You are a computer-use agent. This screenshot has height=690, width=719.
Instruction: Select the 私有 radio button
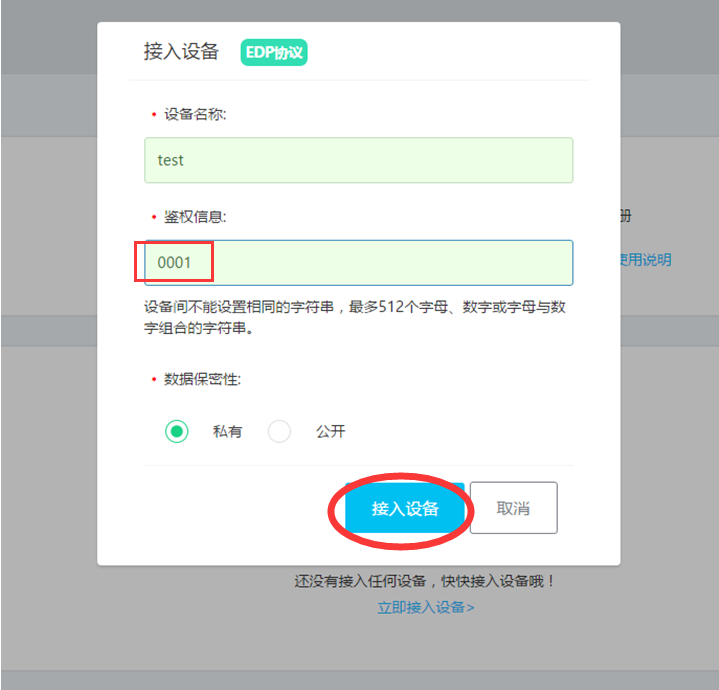(177, 431)
